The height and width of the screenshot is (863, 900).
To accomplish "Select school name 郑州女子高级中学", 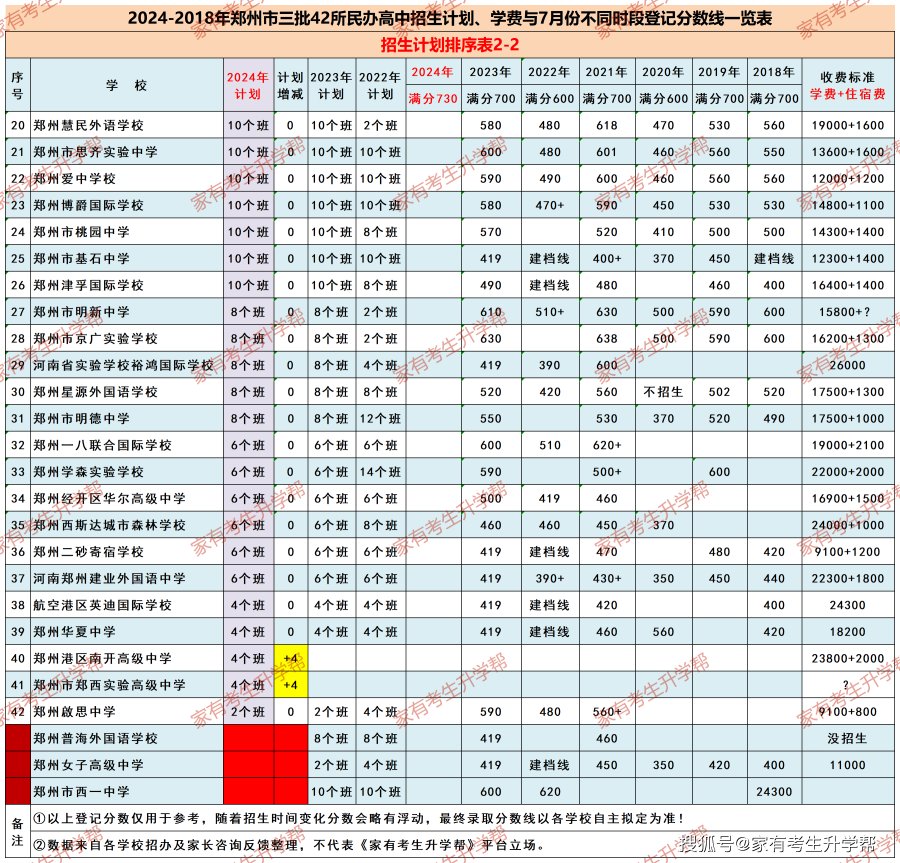I will click(x=88, y=765).
